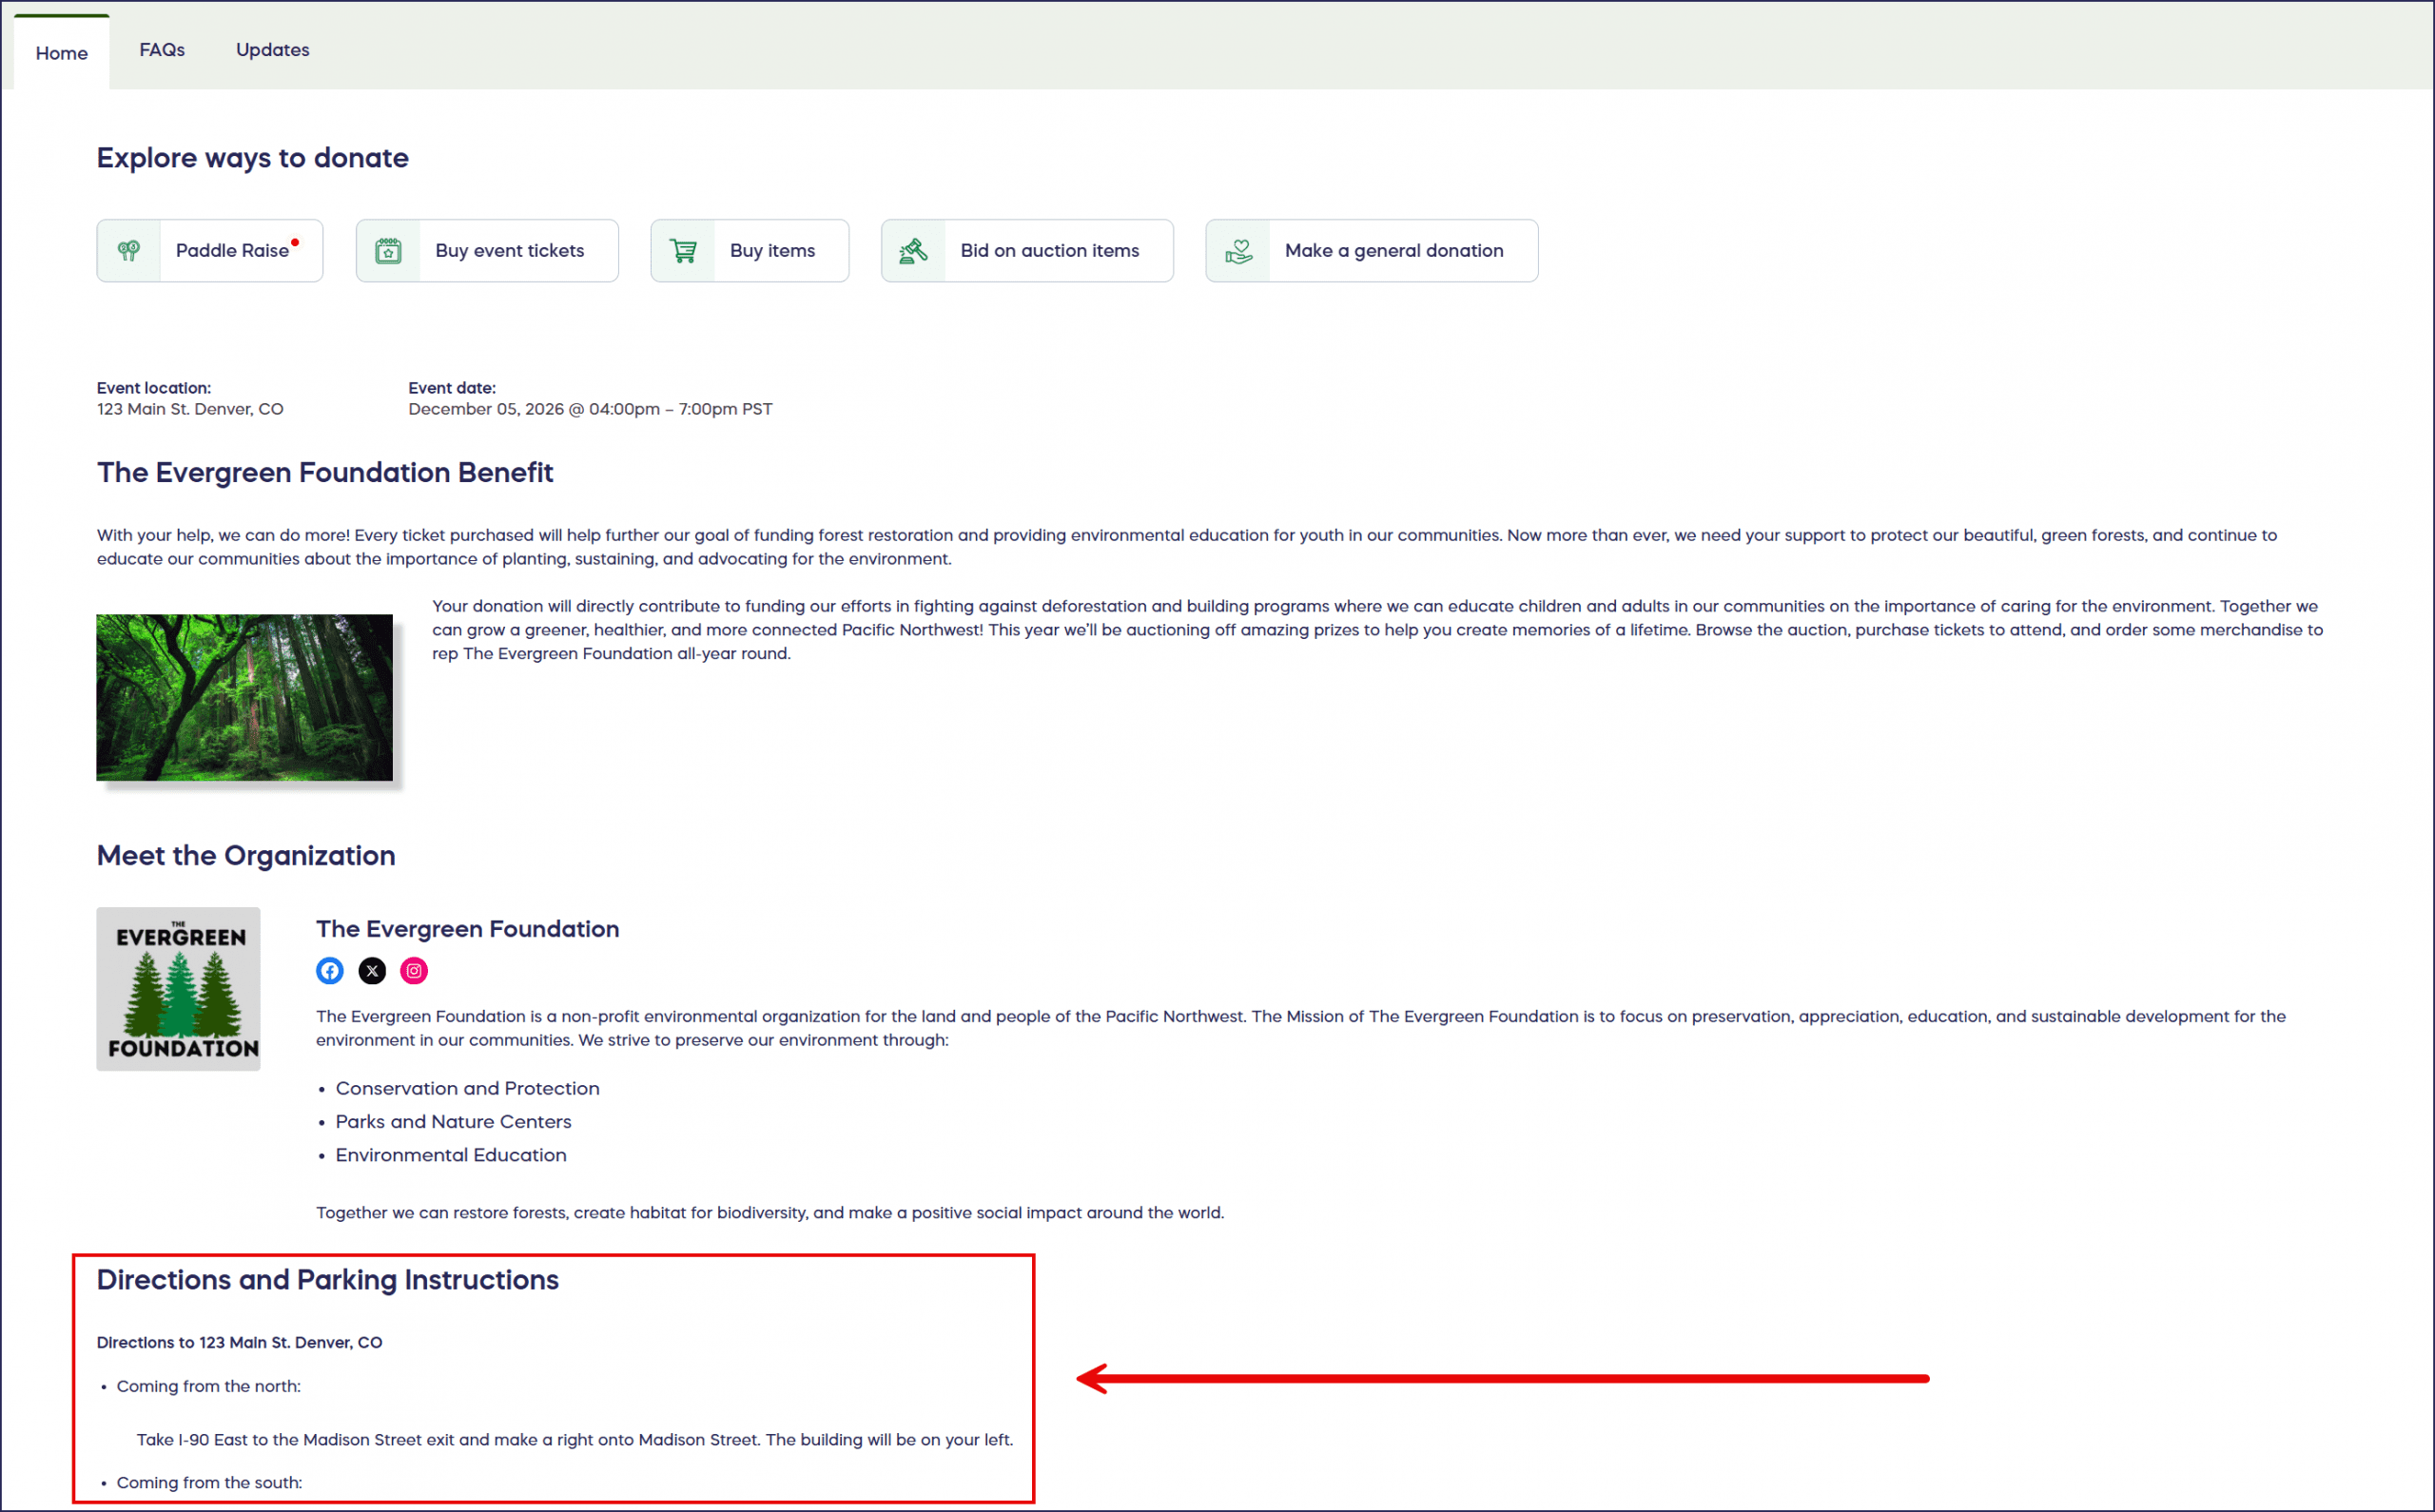Open the foundation's X social icon
This screenshot has height=1512, width=2435.
pyautogui.click(x=372, y=970)
